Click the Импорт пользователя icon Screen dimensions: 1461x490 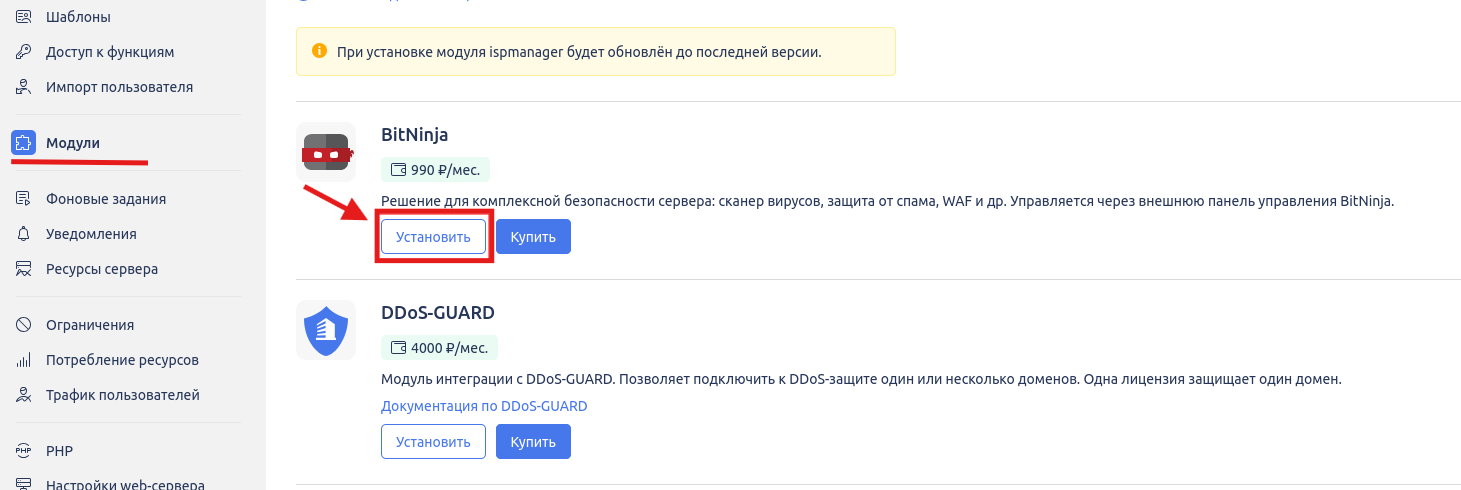pos(24,87)
